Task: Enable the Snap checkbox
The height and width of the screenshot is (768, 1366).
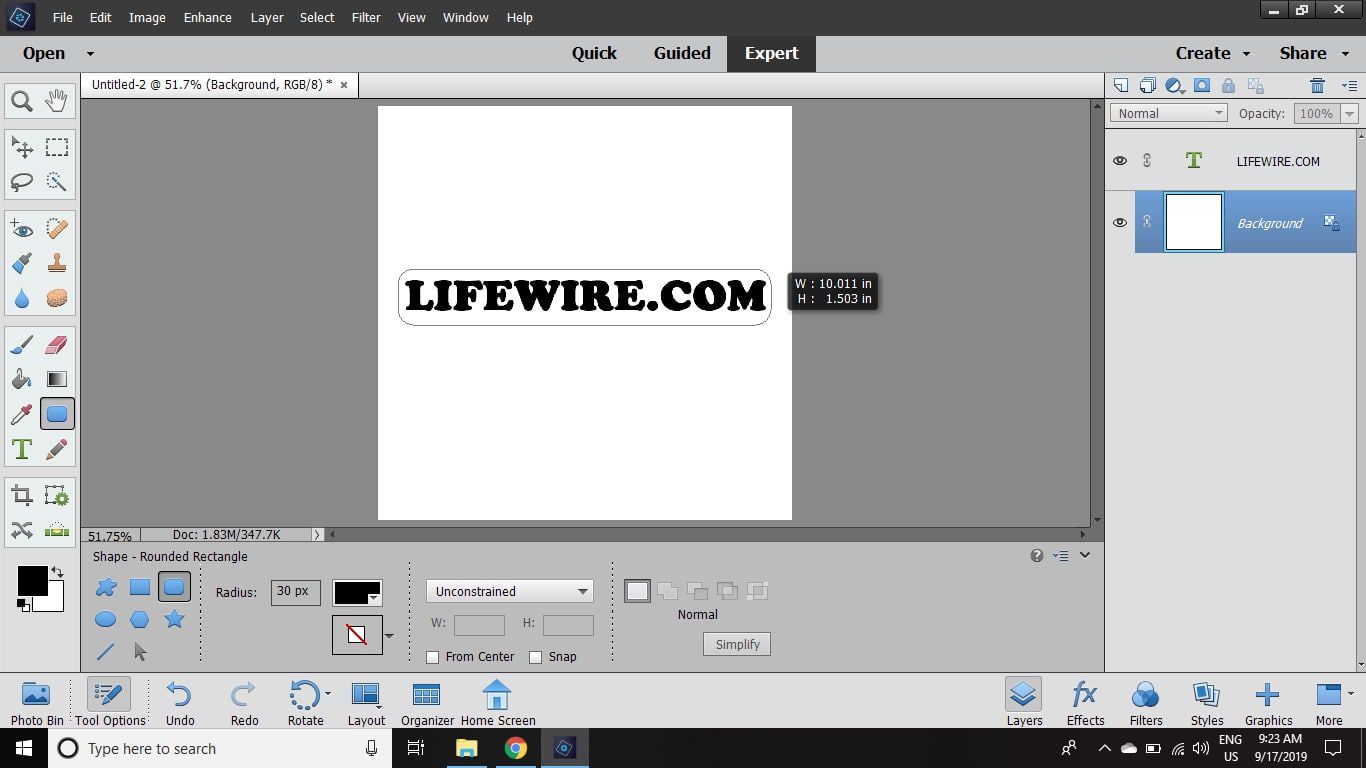Action: click(535, 657)
